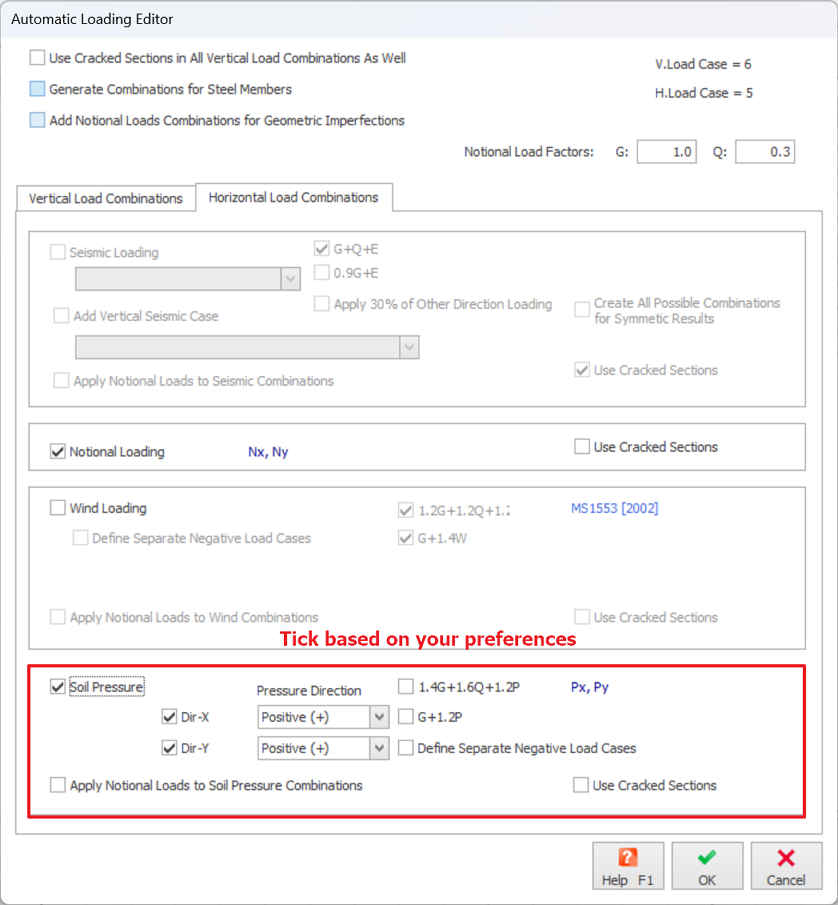This screenshot has width=838, height=905.
Task: Tick Use Cracked Sections in All Vertical Combinations
Action: point(38,58)
